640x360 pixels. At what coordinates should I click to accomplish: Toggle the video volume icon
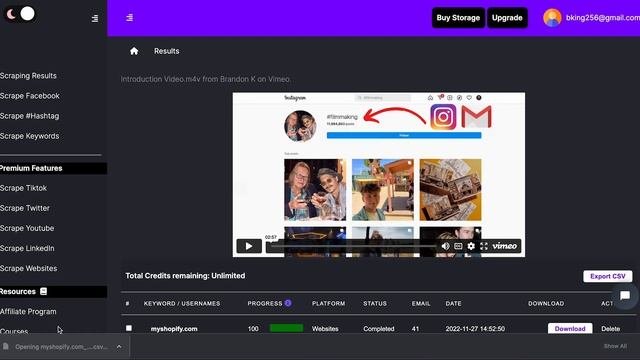pyautogui.click(x=445, y=246)
